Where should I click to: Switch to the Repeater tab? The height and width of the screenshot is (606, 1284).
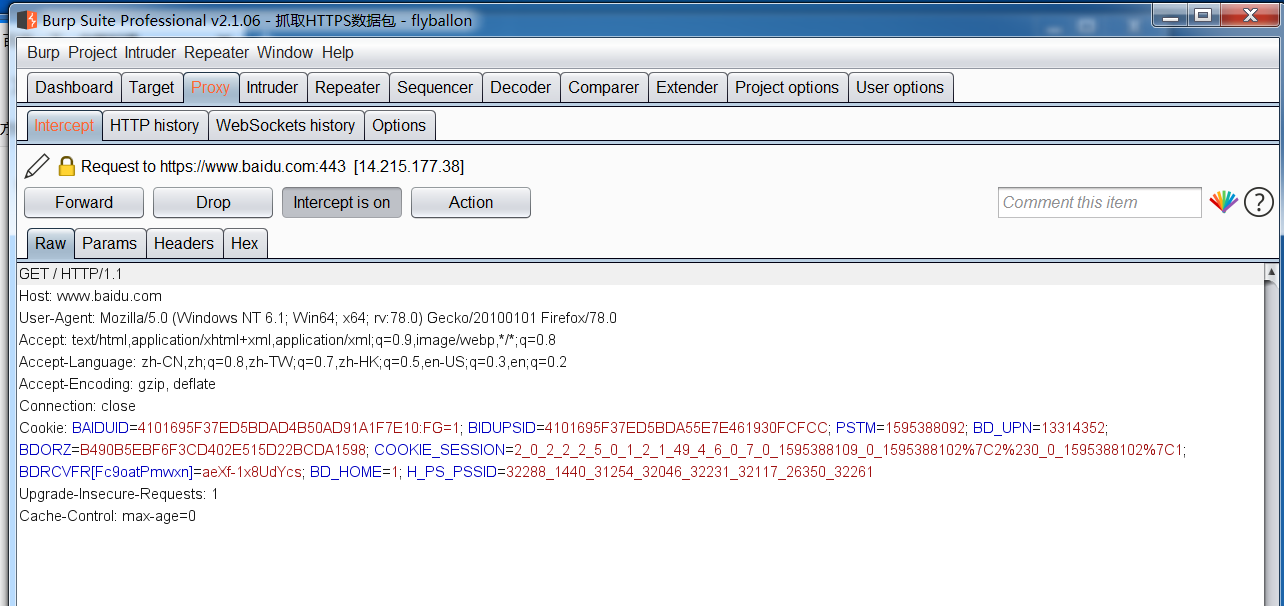(x=348, y=87)
